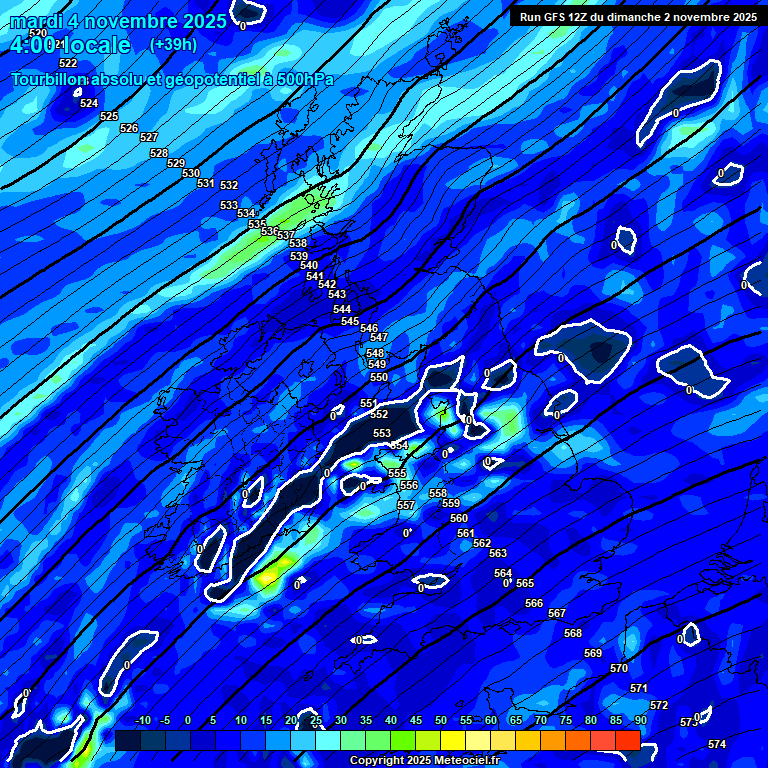Click the Copyright 2025 Meteociel.fr text
768x768 pixels.
[x=423, y=761]
